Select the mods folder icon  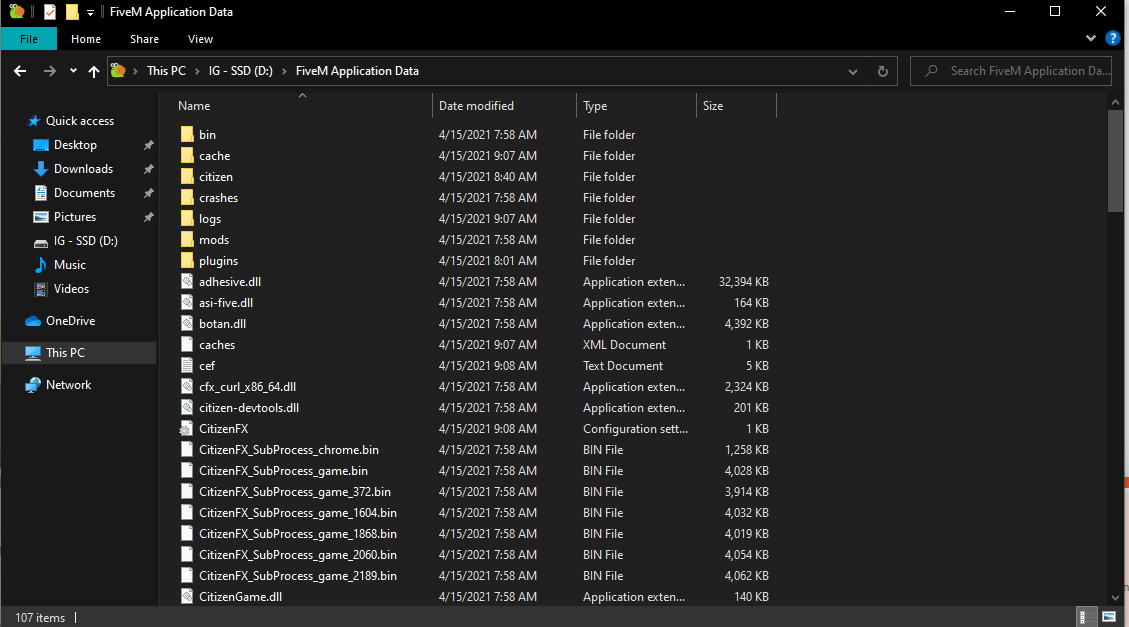[187, 240]
